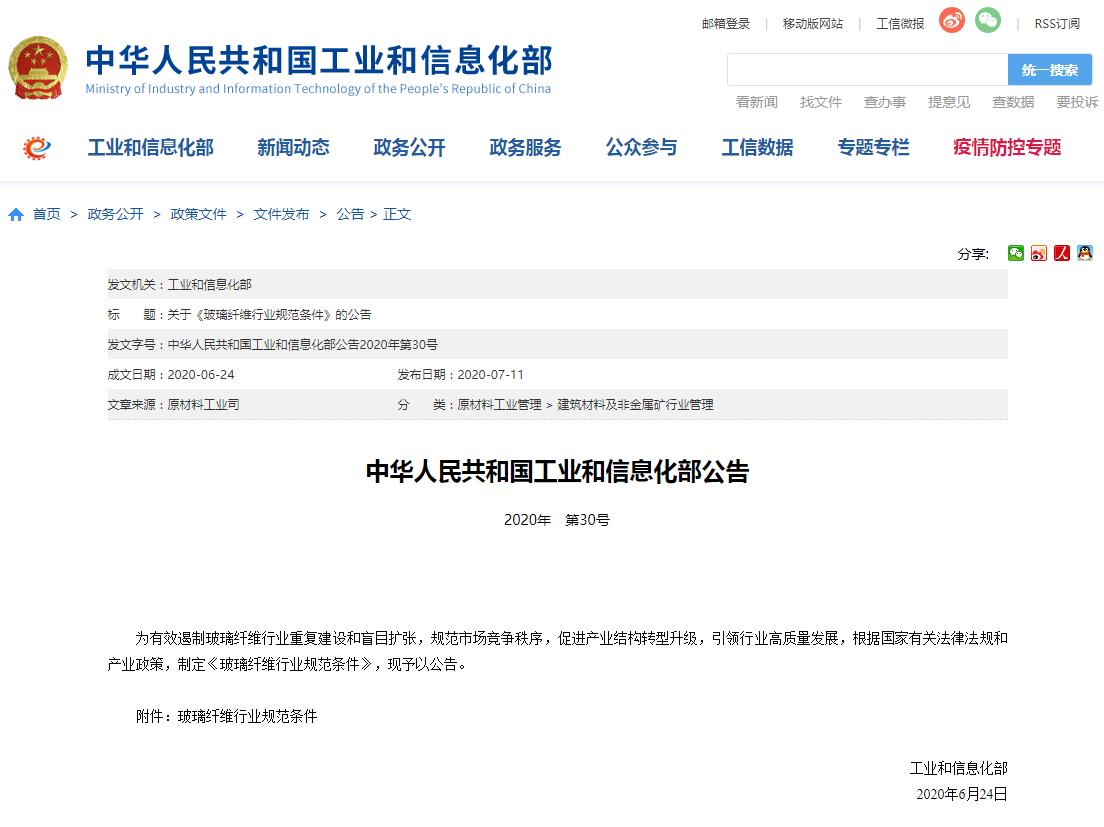Click the gear logo beside navigation menu
1104x827 pixels.
tap(37, 148)
